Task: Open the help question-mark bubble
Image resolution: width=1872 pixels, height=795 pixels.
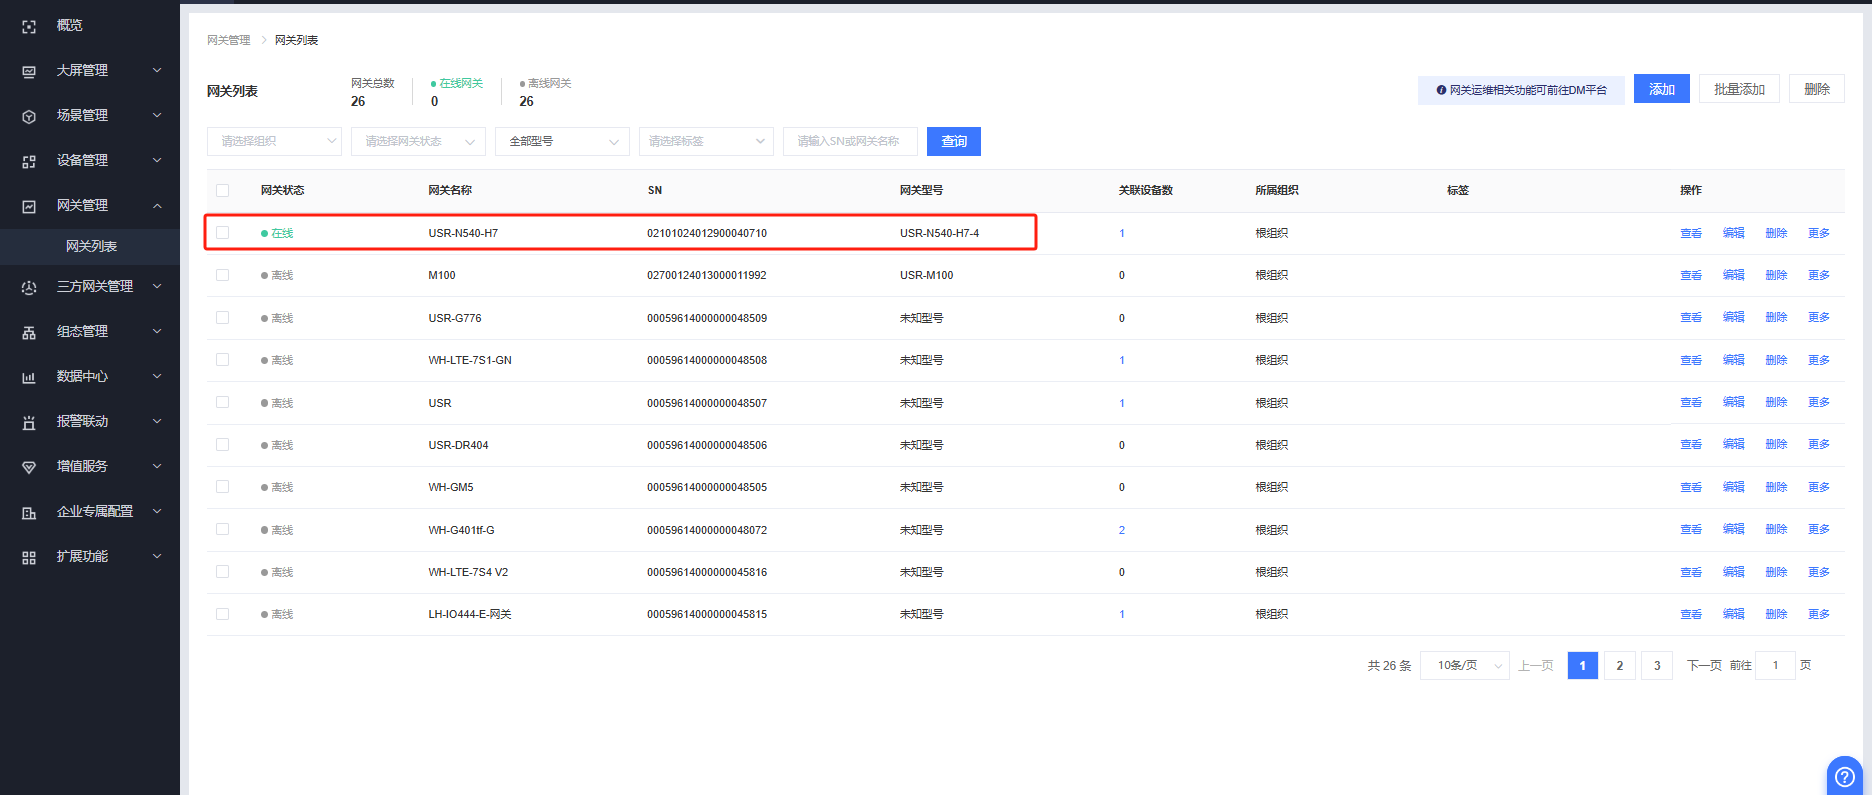Action: [x=1844, y=776]
